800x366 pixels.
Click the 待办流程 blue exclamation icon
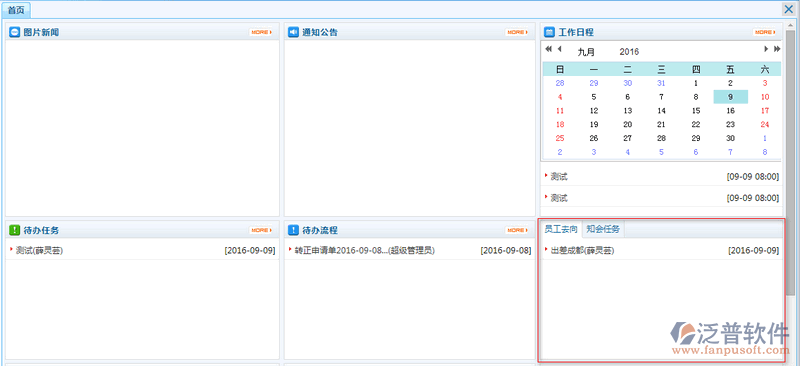pyautogui.click(x=293, y=230)
